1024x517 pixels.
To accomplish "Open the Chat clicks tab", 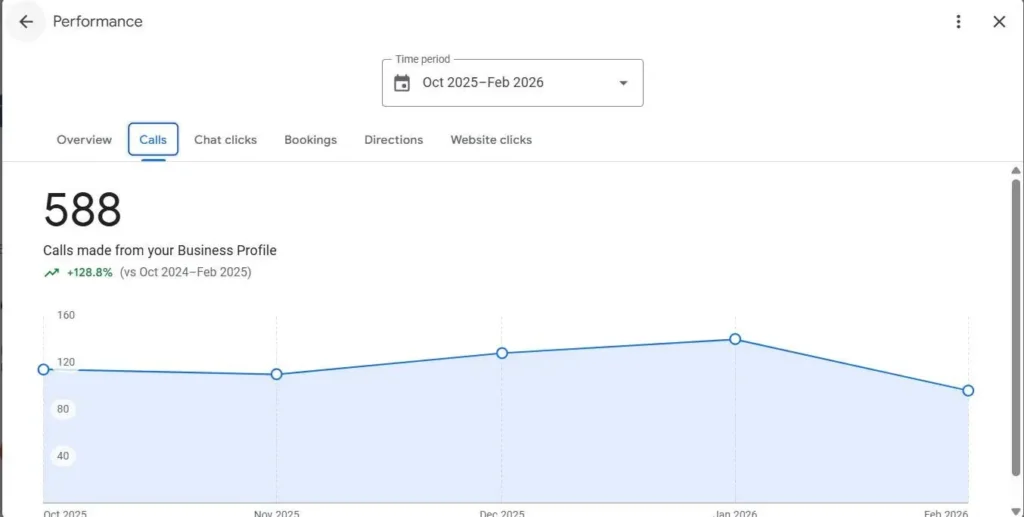I will click(225, 140).
